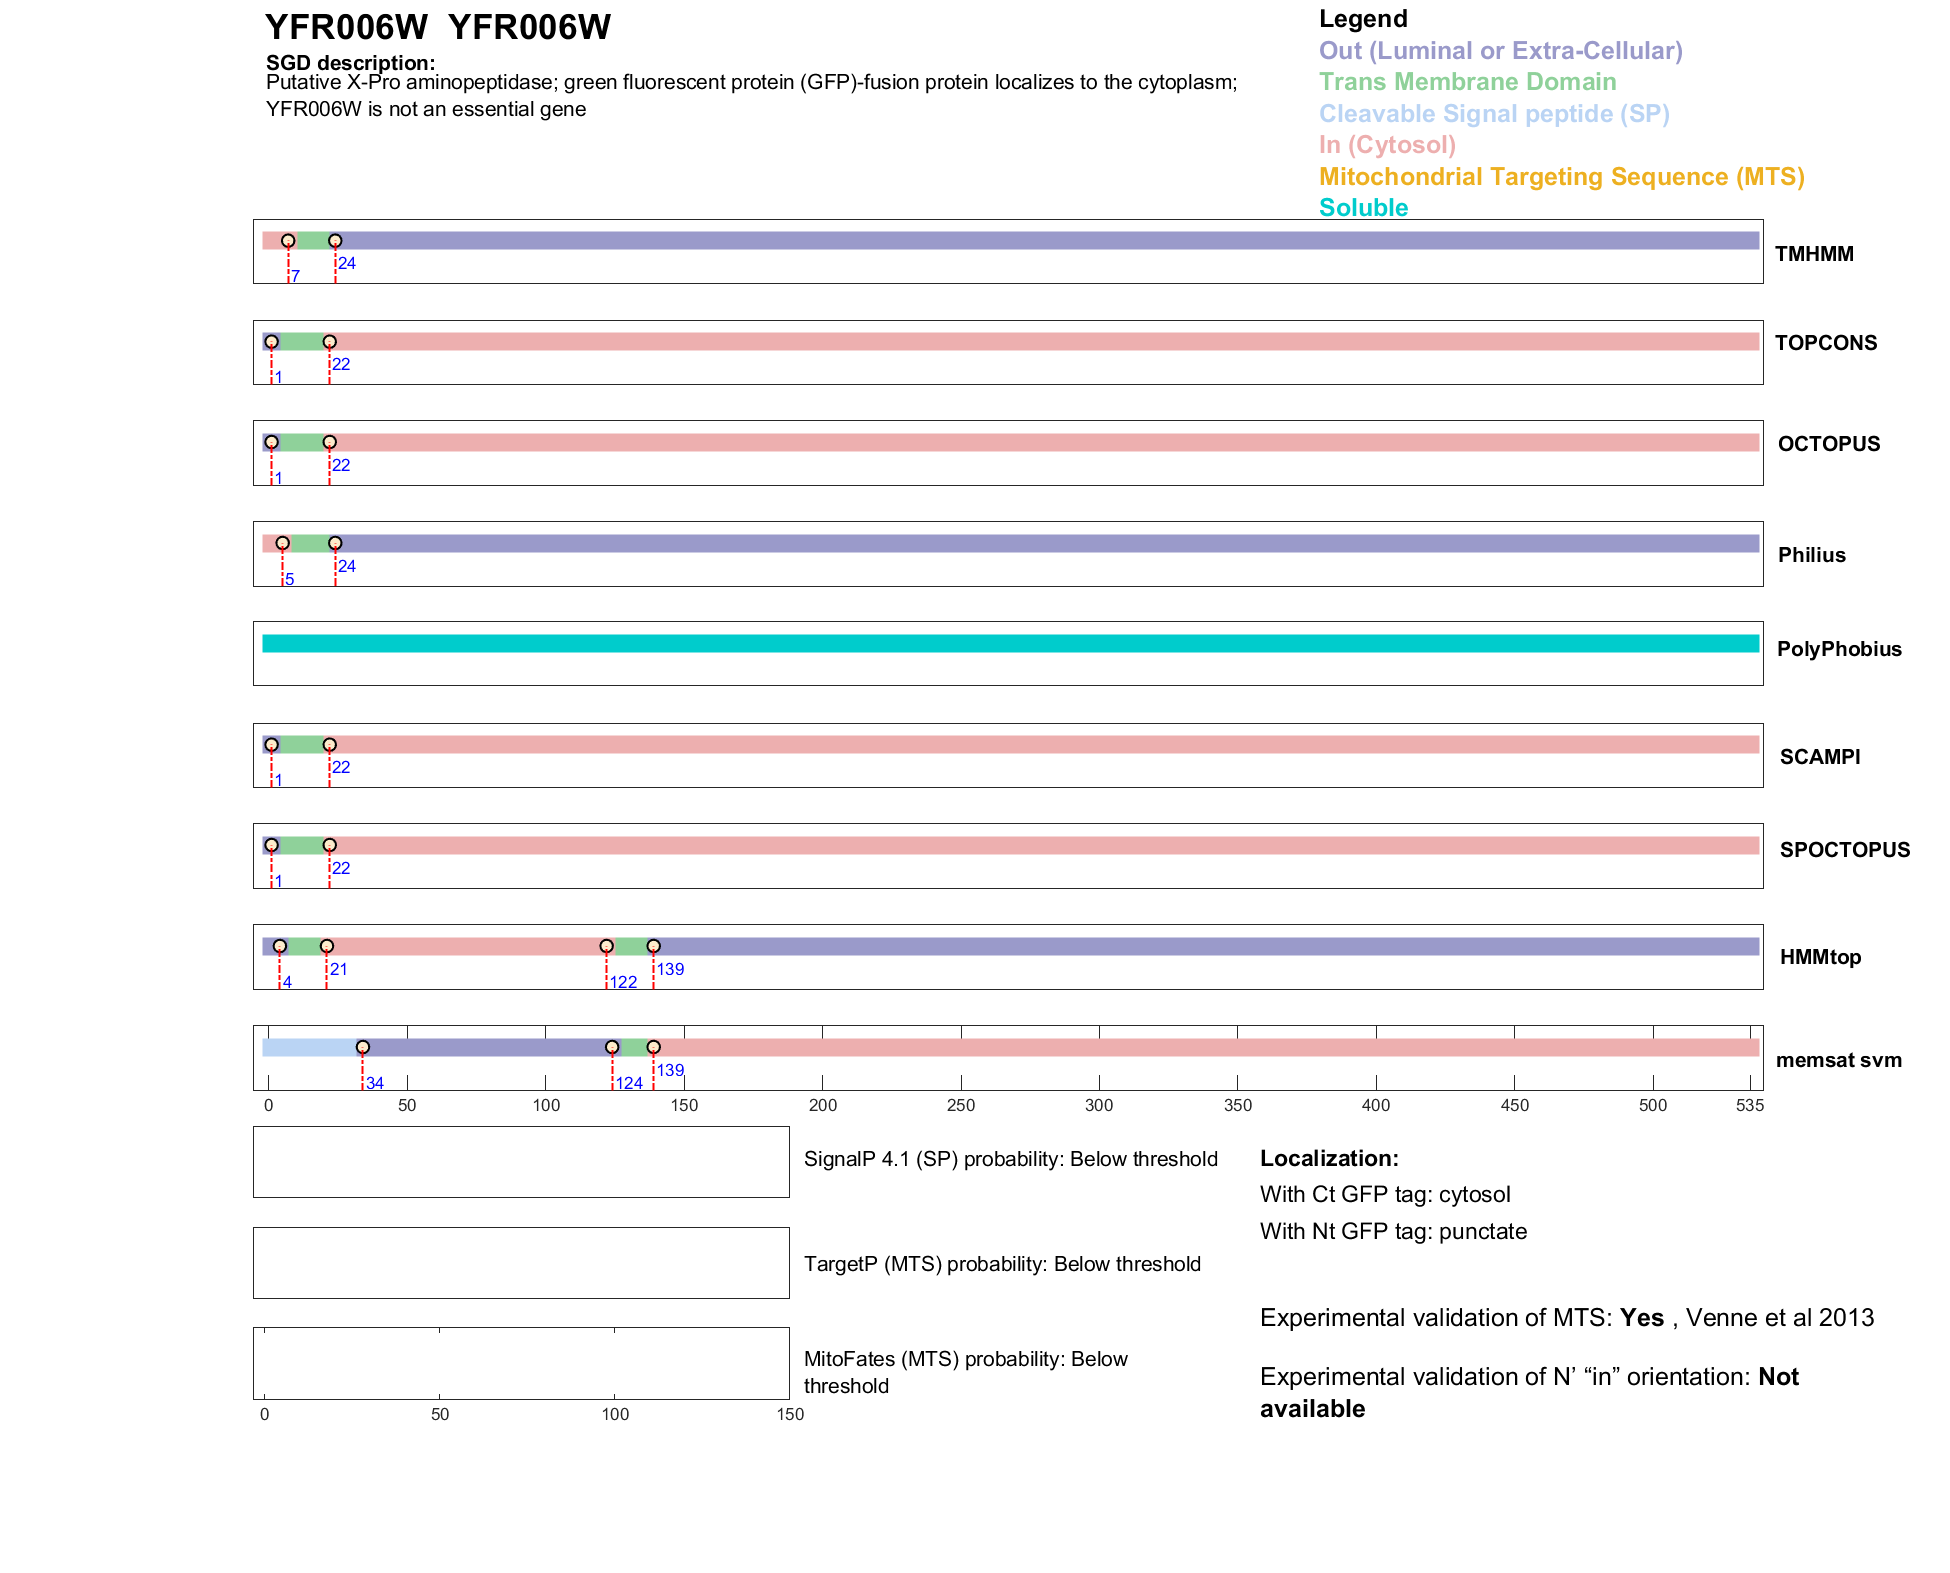
Task: Click the SPOCTOPUS track label
Action: pyautogui.click(x=1844, y=850)
